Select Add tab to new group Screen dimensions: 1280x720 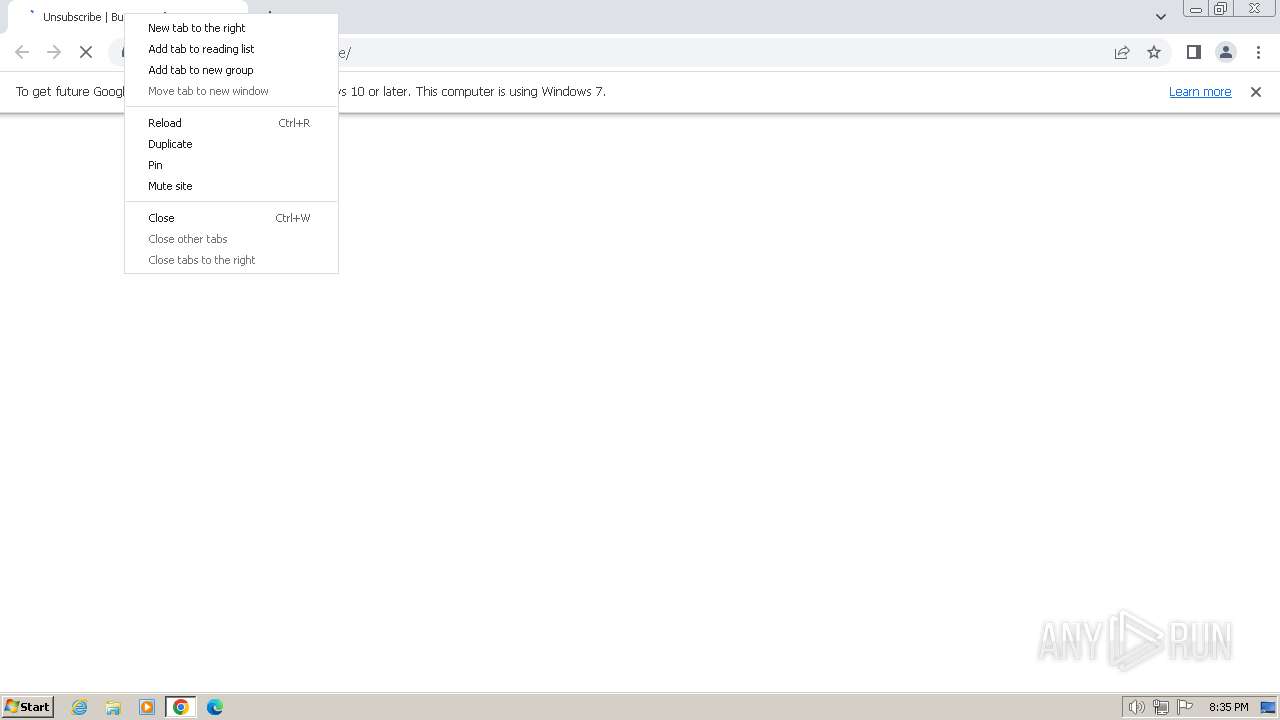pos(231,70)
